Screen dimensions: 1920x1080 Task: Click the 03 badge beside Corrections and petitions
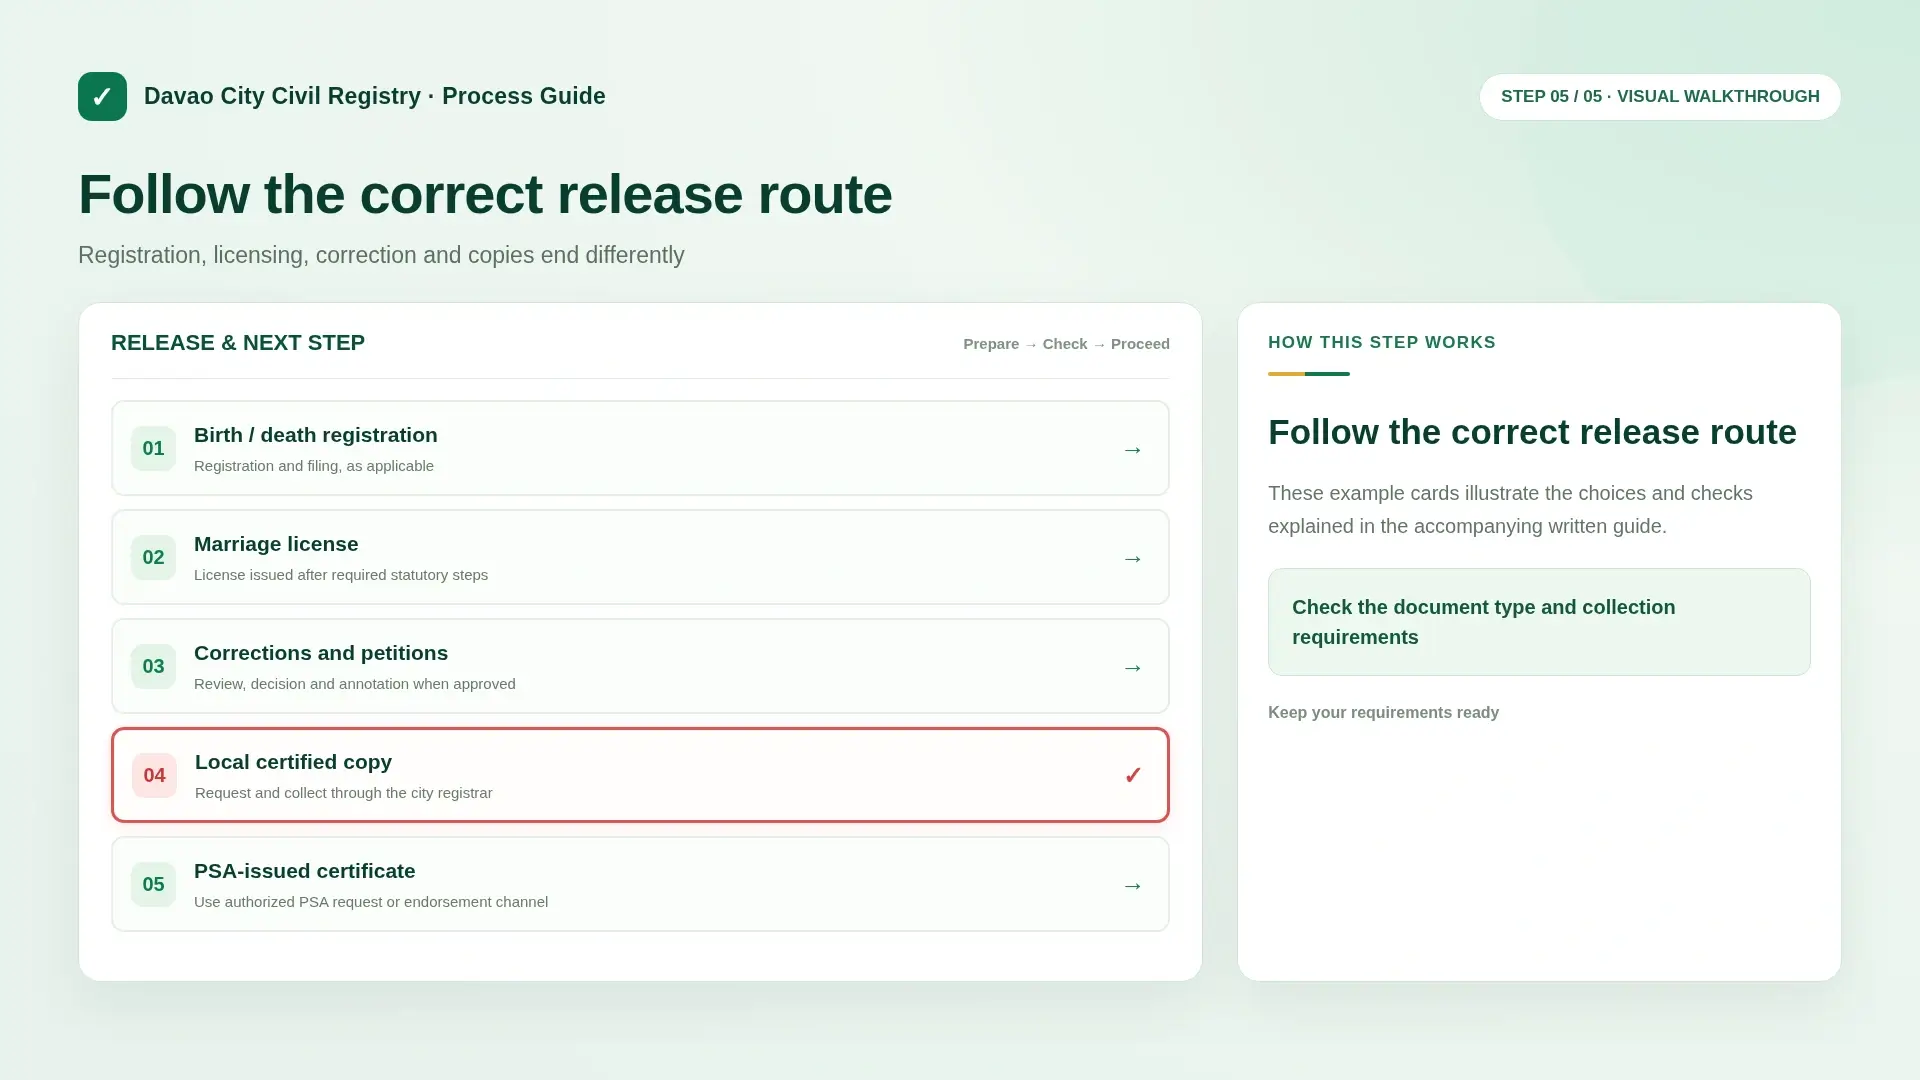[x=153, y=666]
